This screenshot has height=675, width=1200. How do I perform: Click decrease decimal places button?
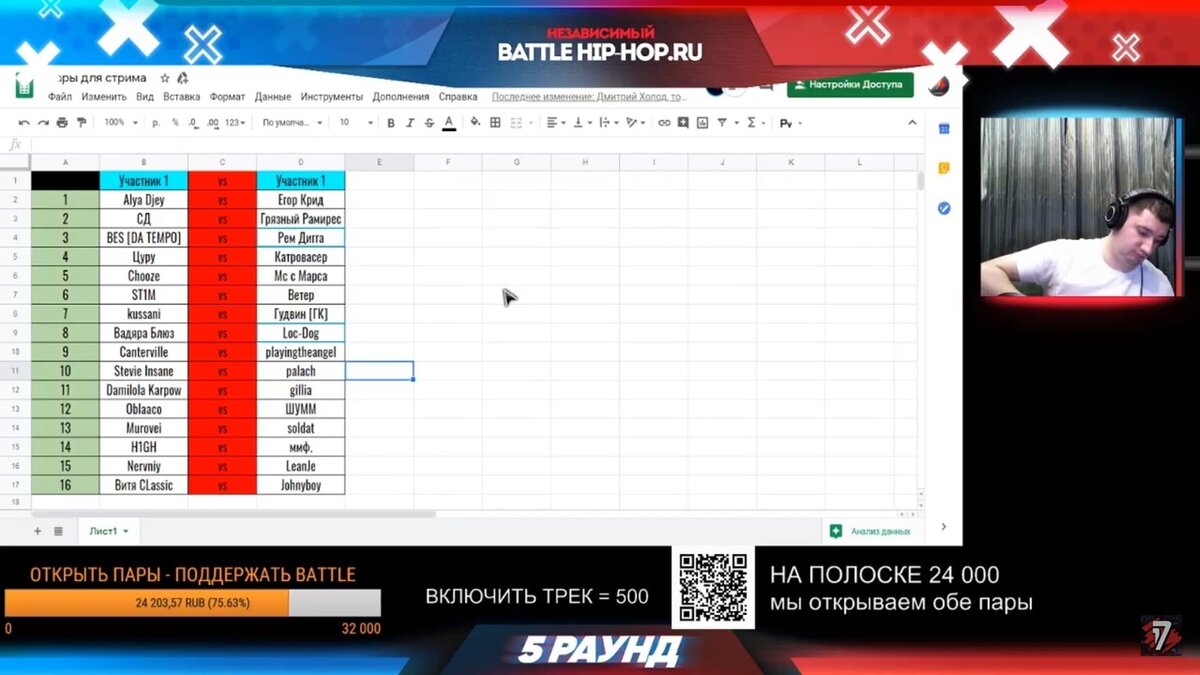point(194,123)
